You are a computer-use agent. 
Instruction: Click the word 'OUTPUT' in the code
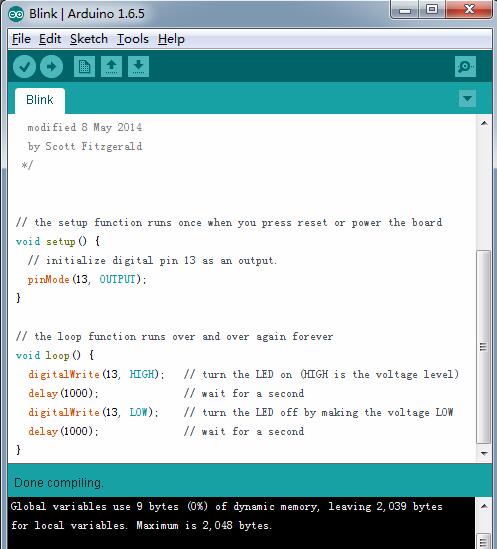(117, 279)
